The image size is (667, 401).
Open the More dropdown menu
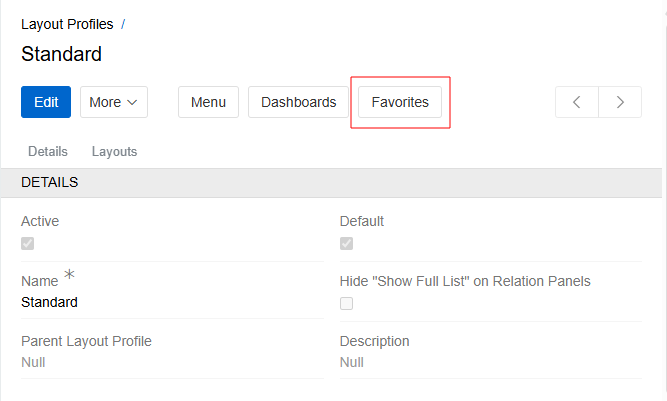pos(114,102)
